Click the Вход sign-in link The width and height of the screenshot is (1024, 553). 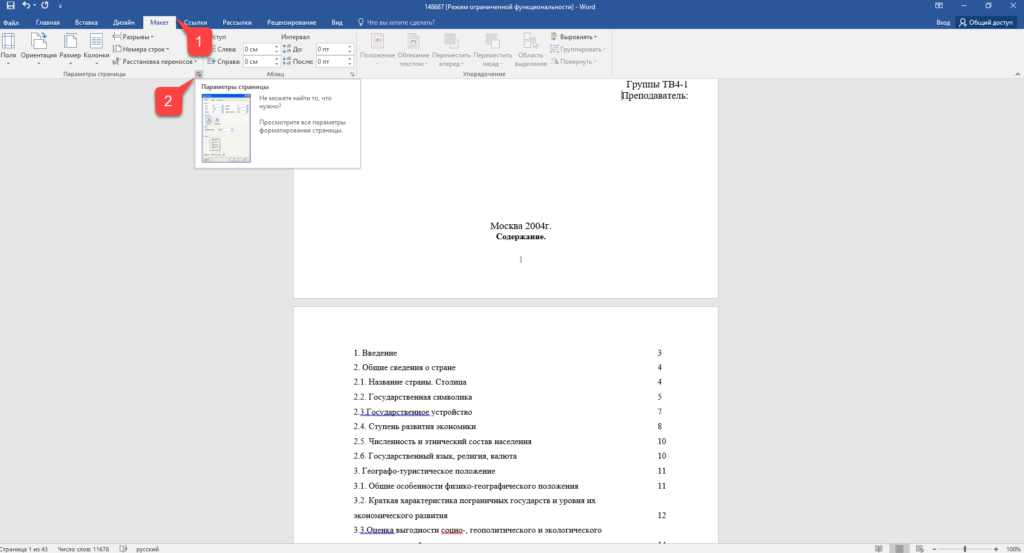pos(942,21)
